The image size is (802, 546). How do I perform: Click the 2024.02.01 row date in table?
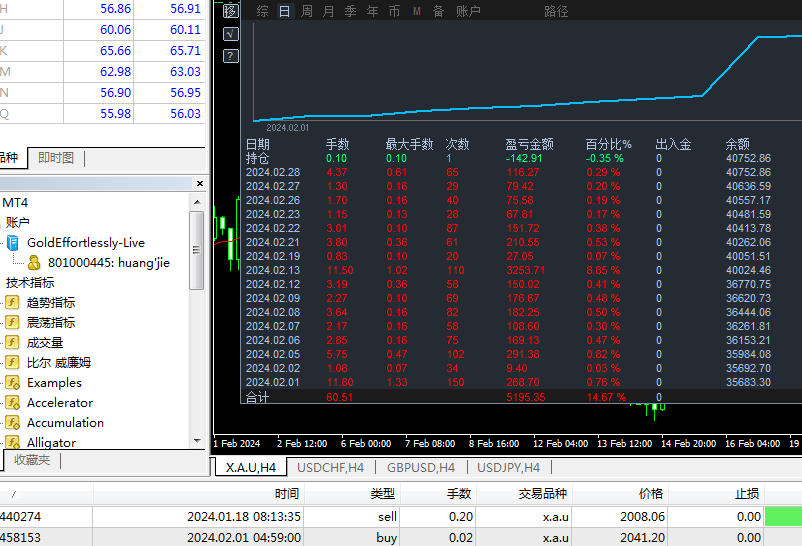[x=273, y=382]
